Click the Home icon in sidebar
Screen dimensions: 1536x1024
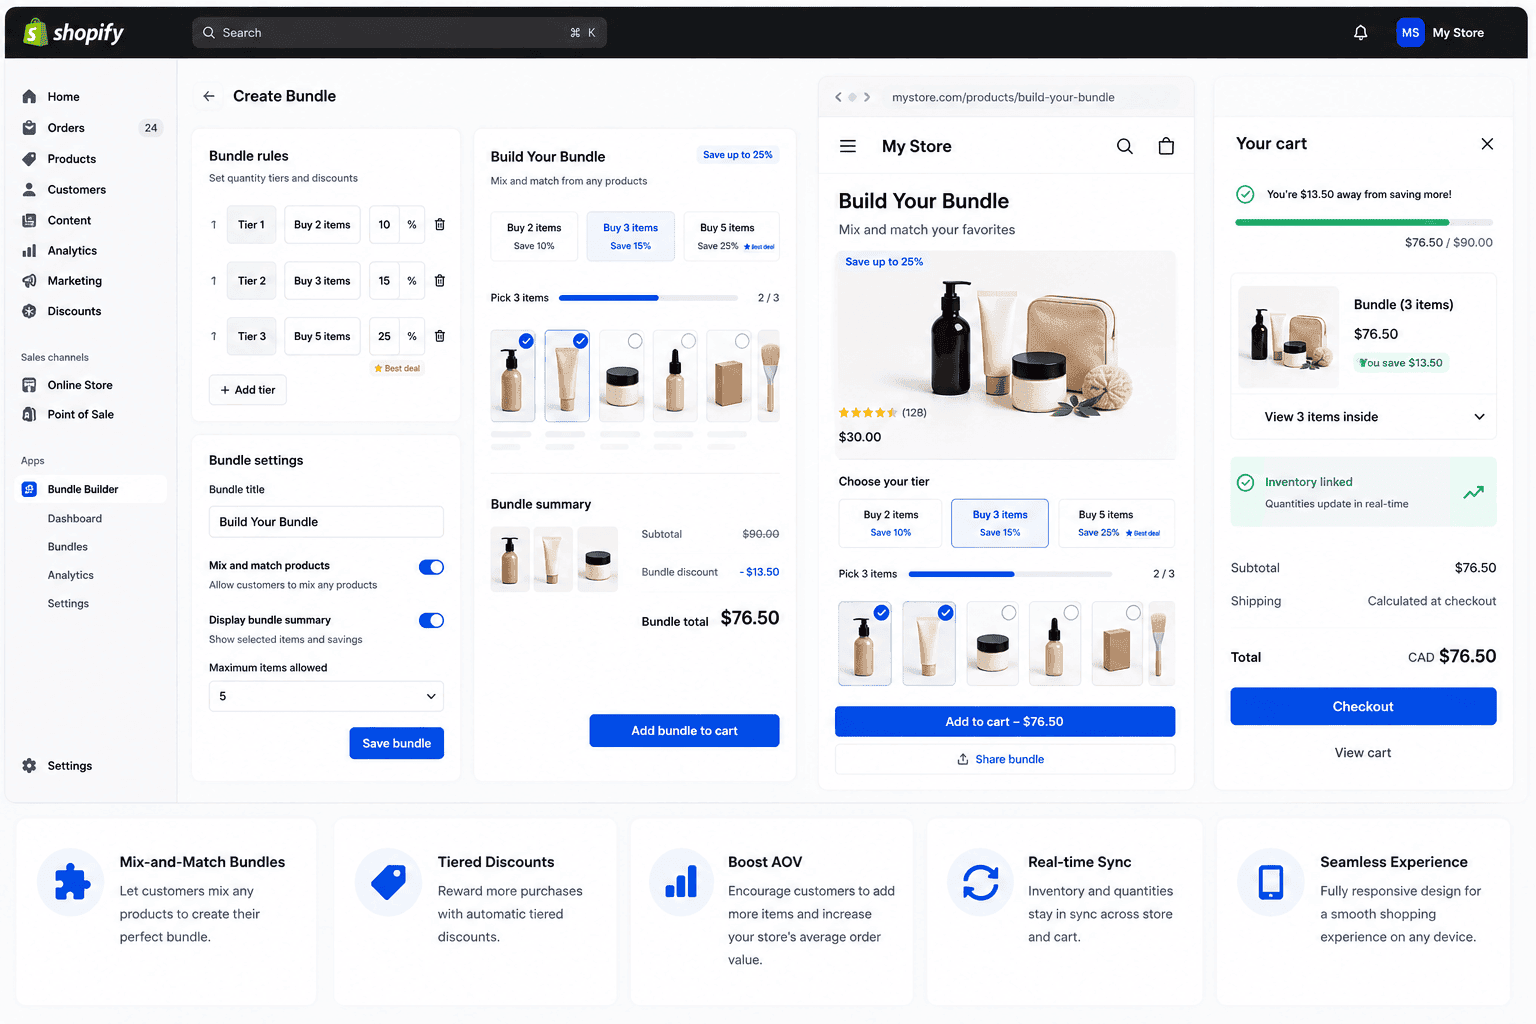29,97
